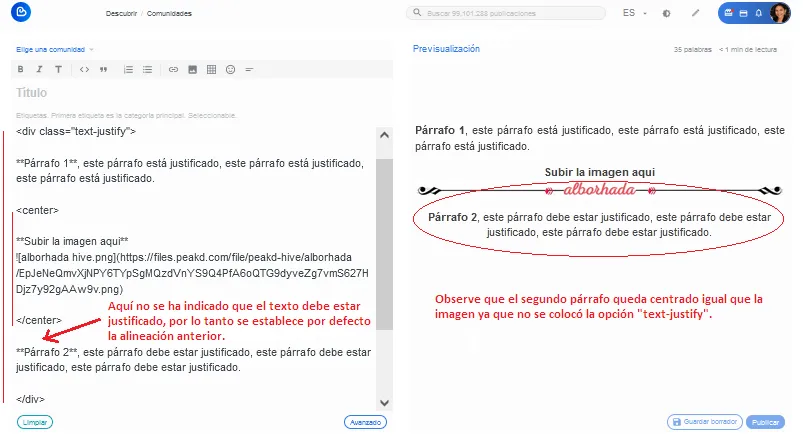The image size is (803, 442).
Task: Click the closing </center> tag in the editor
Action: 39,320
